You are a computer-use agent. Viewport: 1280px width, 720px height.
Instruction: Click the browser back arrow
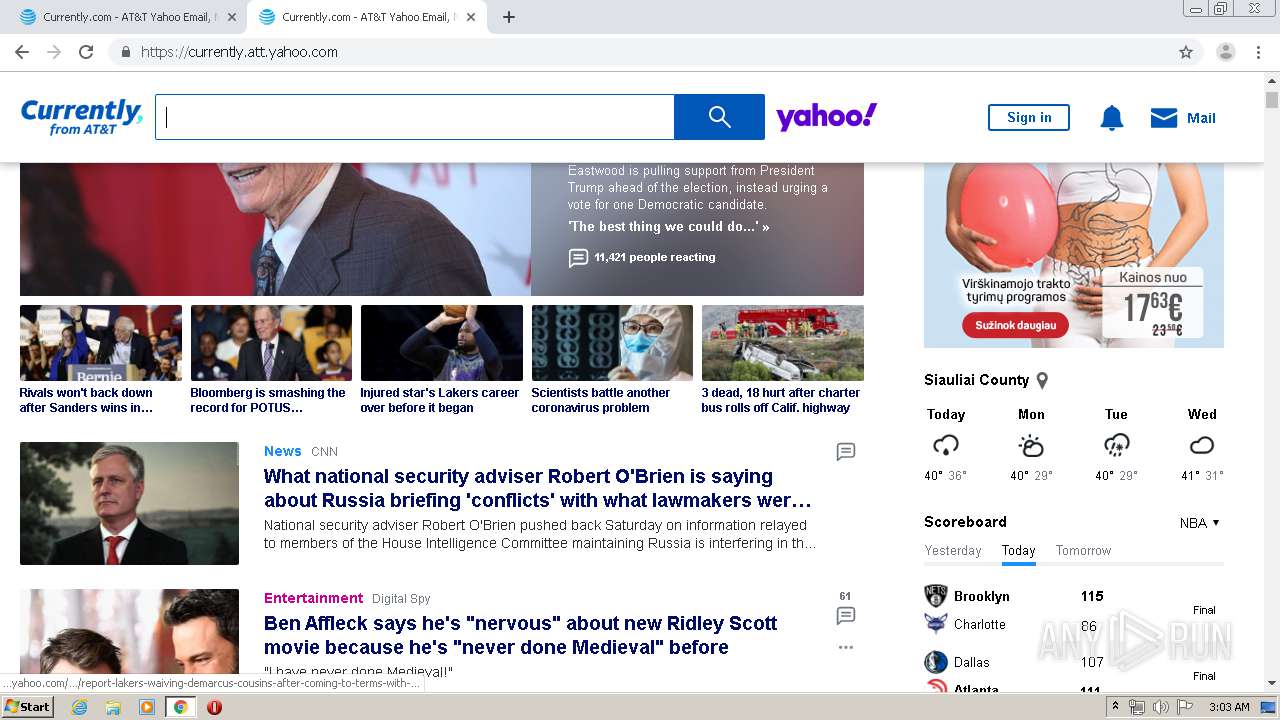(22, 52)
